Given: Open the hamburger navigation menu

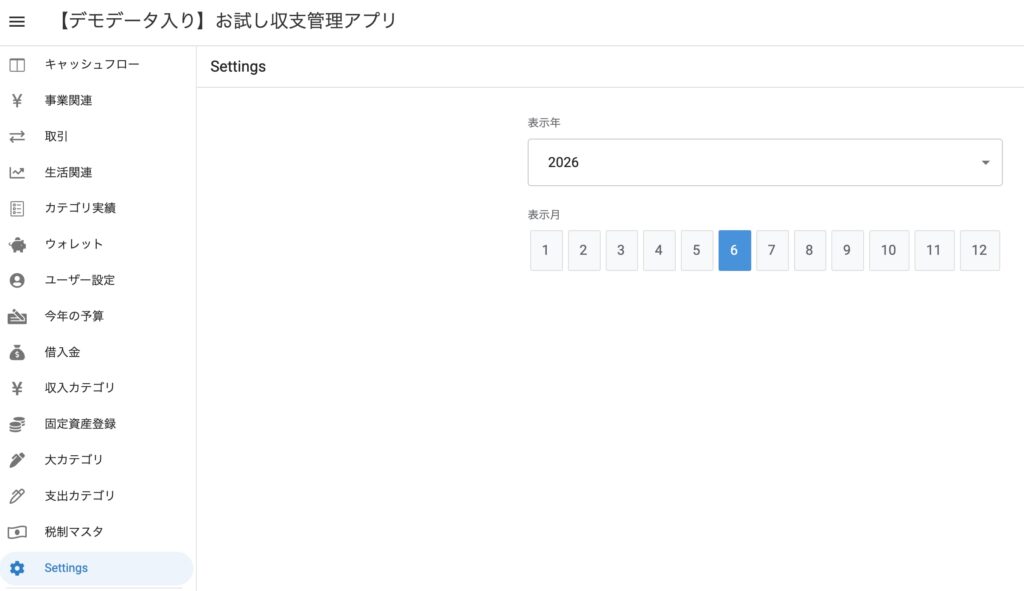Looking at the screenshot, I should pyautogui.click(x=17, y=22).
